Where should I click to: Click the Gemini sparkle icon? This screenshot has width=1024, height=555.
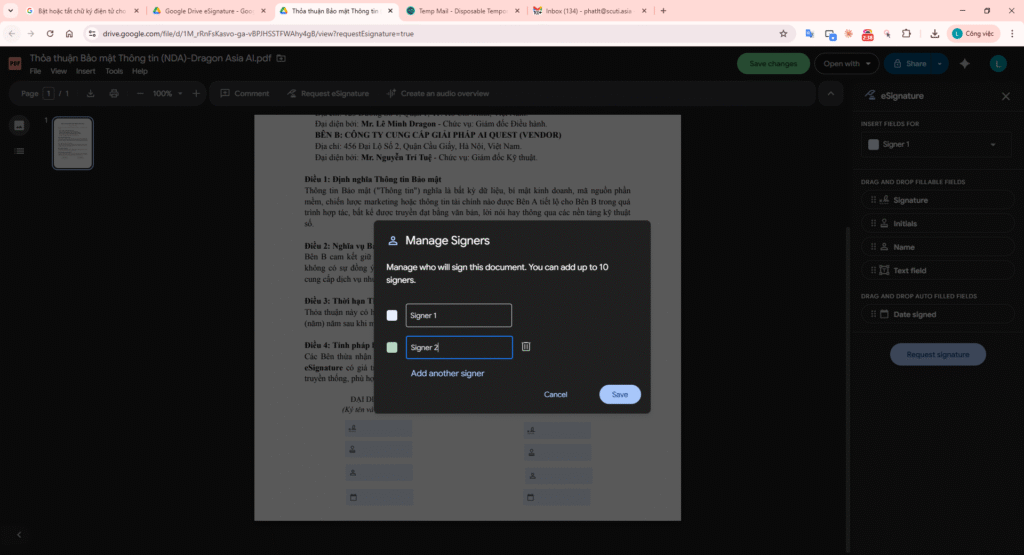click(x=965, y=64)
